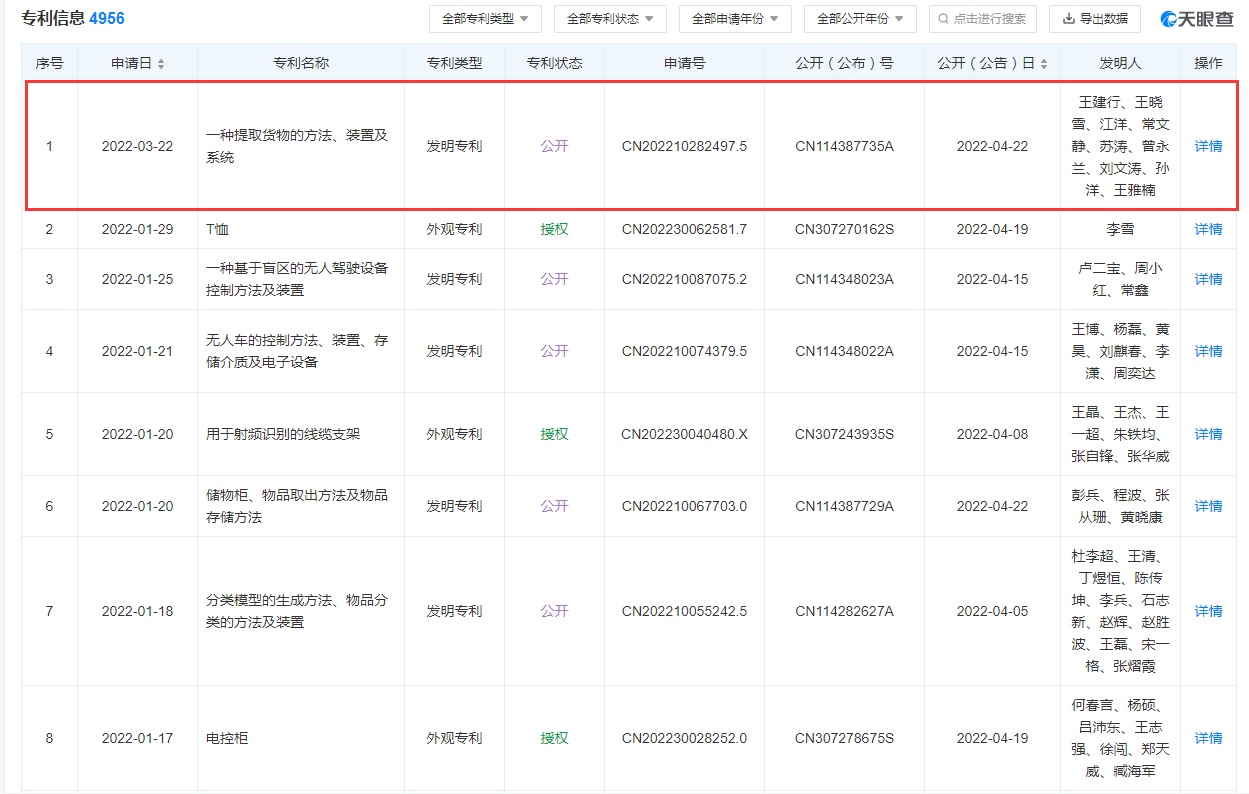Open the 全部专利类型 filter dropdown
Viewport: 1249px width, 794px height.
coord(485,19)
